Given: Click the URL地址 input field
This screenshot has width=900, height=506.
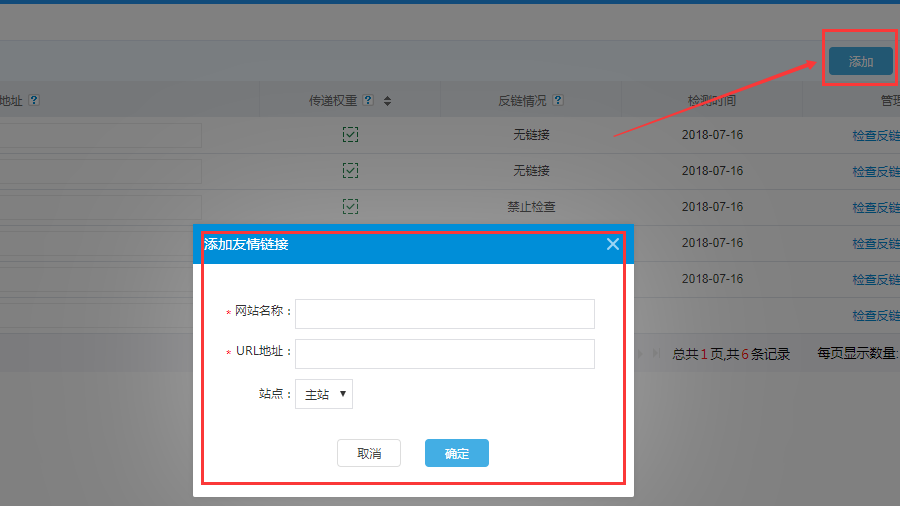Looking at the screenshot, I should tap(444, 354).
